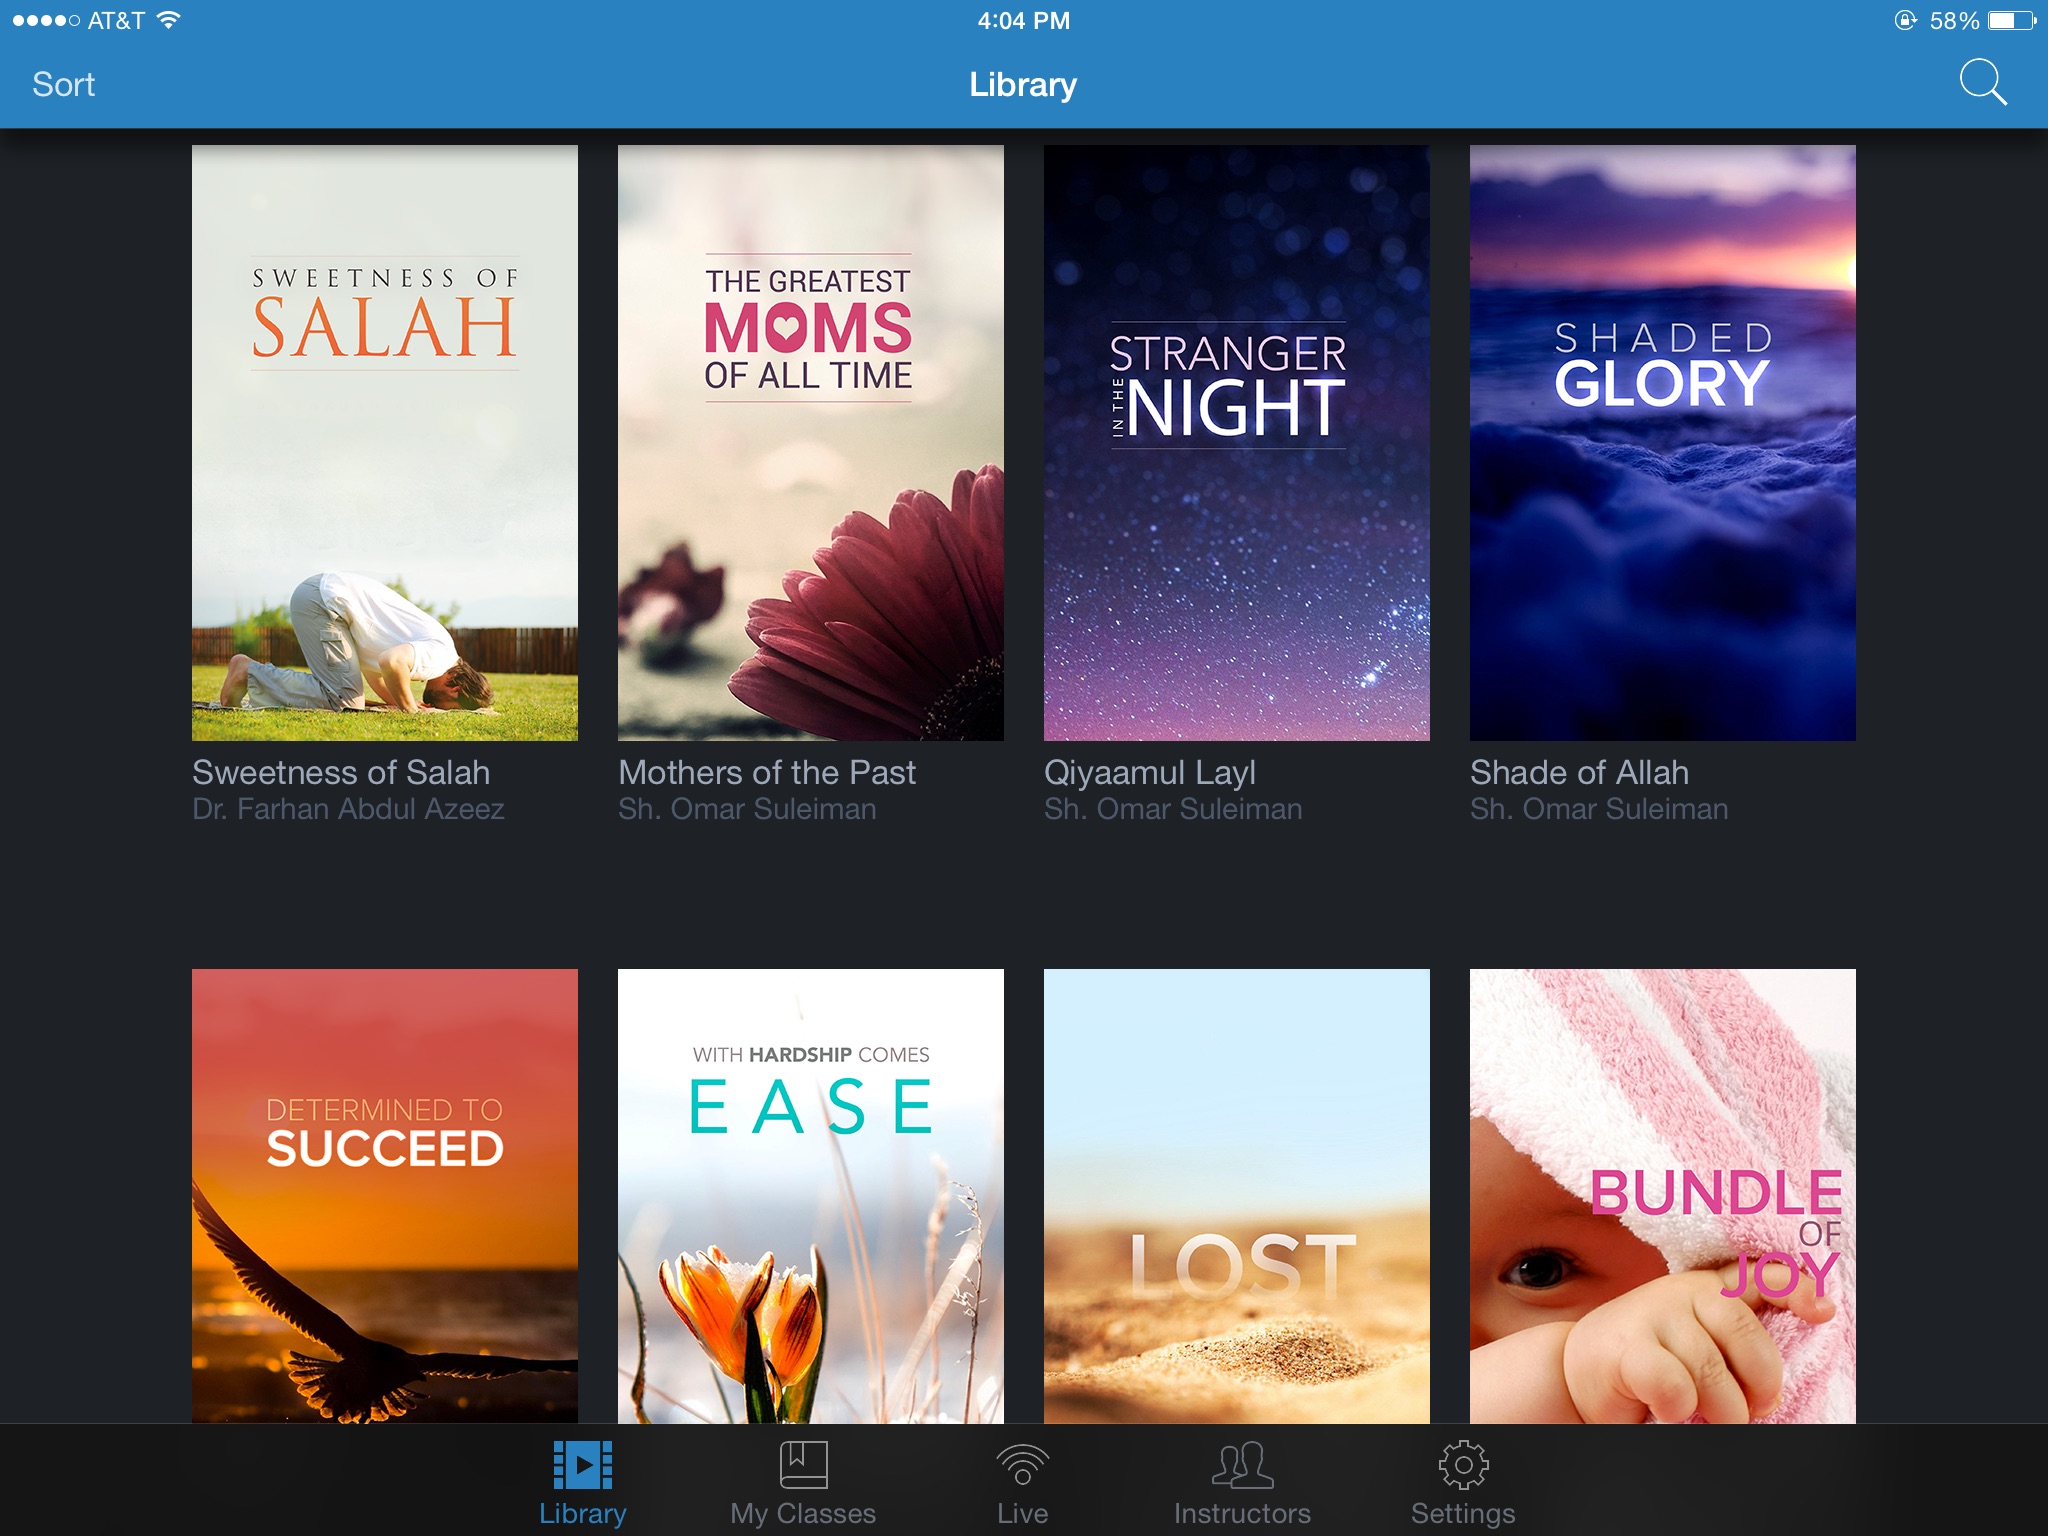The width and height of the screenshot is (2048, 1536).
Task: Click the Qiyaamul Layl title
Action: point(1149,772)
